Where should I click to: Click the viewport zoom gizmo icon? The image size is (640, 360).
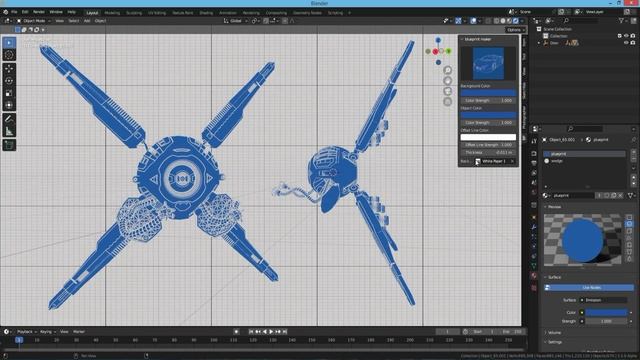pyautogui.click(x=448, y=70)
